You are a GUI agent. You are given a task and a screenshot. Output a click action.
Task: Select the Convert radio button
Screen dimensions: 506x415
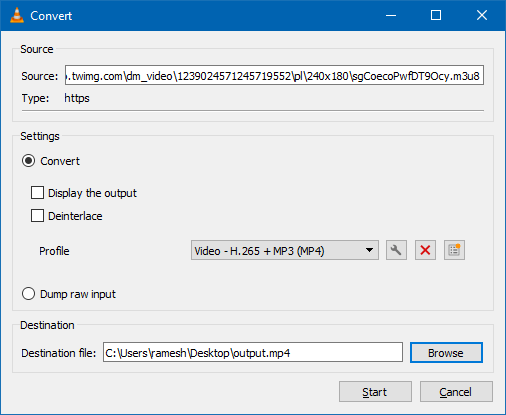coord(28,161)
